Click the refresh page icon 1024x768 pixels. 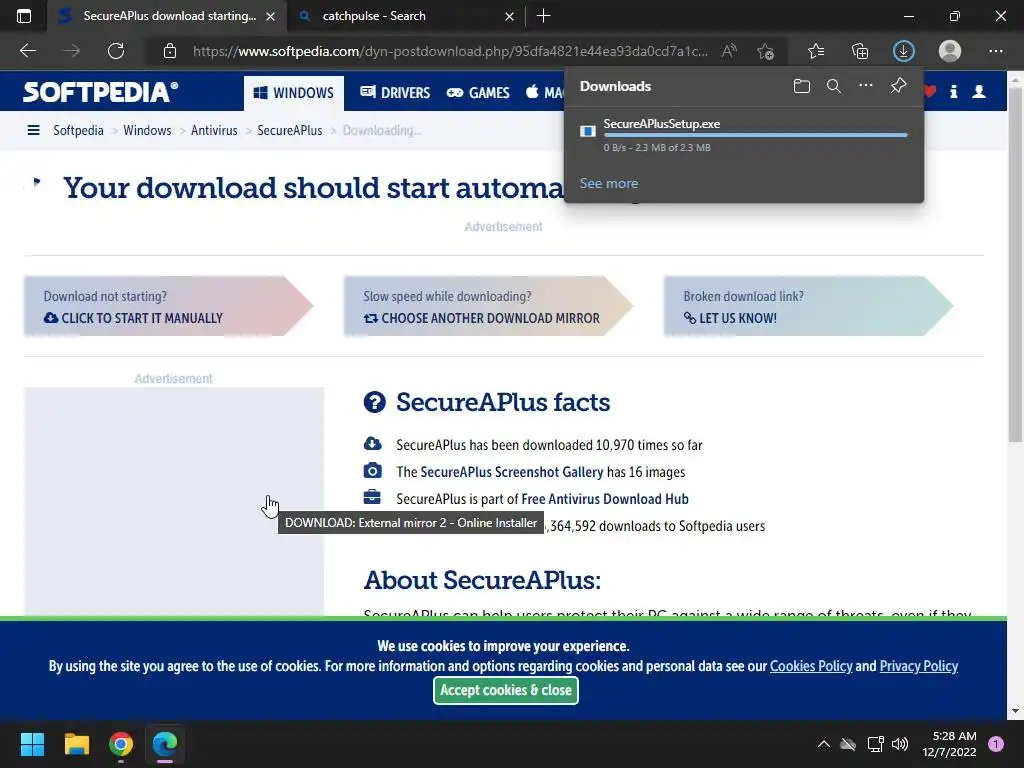click(x=116, y=51)
